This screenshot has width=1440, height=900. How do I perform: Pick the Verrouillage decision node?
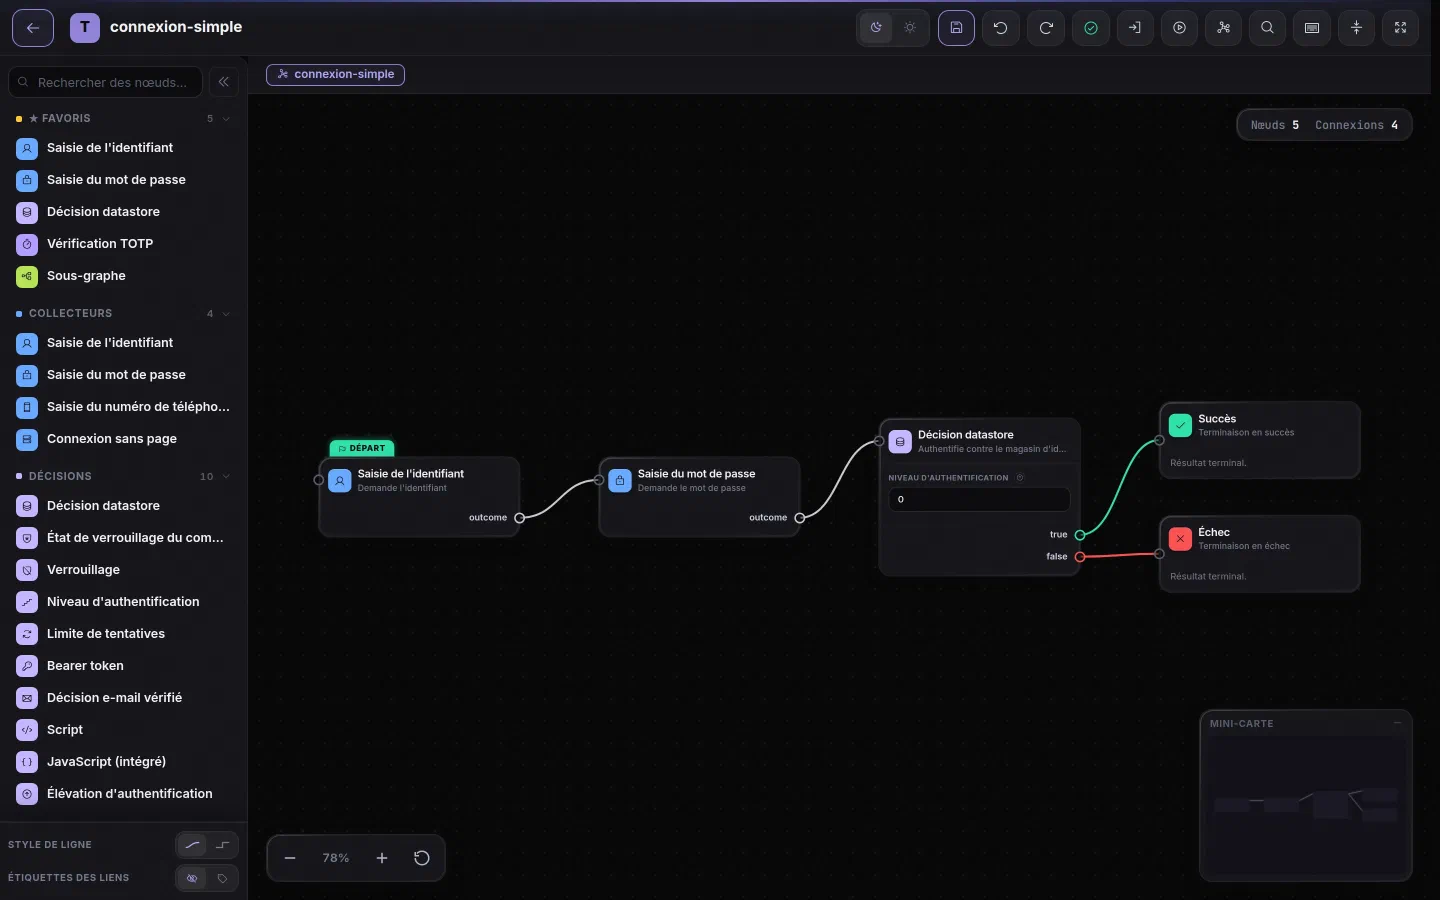(x=123, y=570)
